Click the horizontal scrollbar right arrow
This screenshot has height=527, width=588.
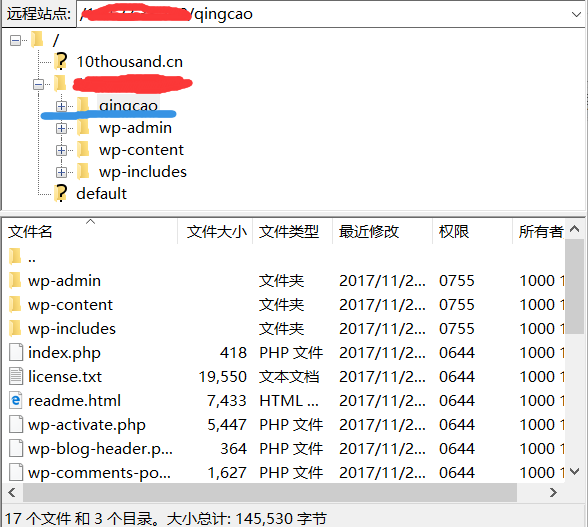pos(553,492)
